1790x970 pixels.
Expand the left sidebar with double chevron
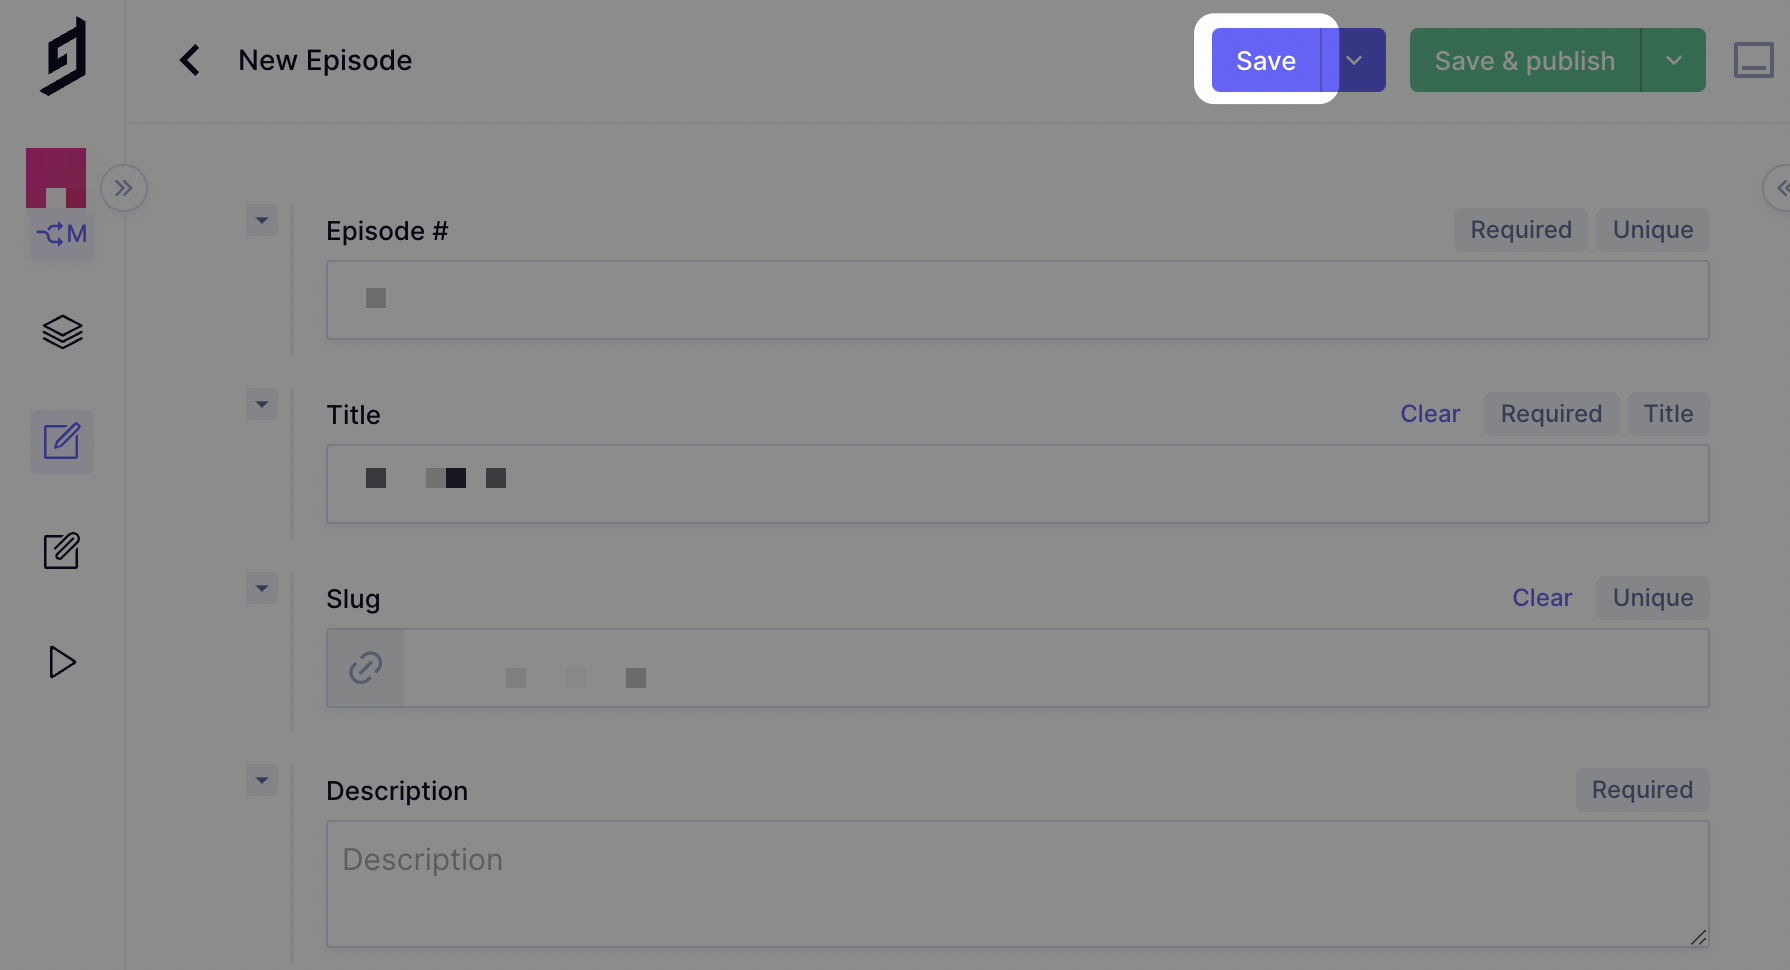pyautogui.click(x=124, y=188)
